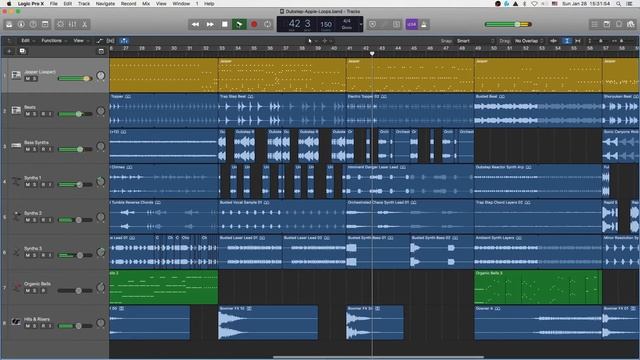
Task: Show Quick Help with the question mark
Action: tap(33, 24)
